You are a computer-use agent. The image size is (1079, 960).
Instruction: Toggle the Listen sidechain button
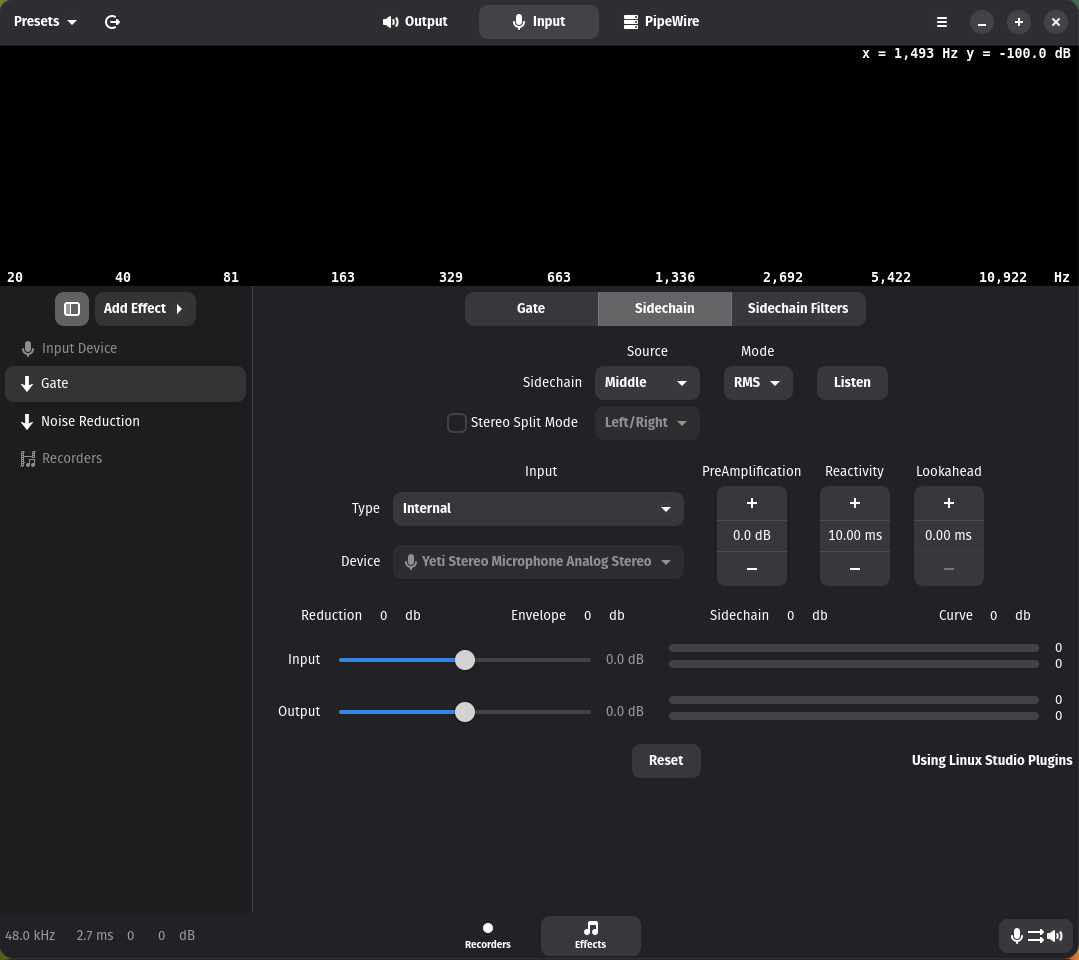coord(851,383)
